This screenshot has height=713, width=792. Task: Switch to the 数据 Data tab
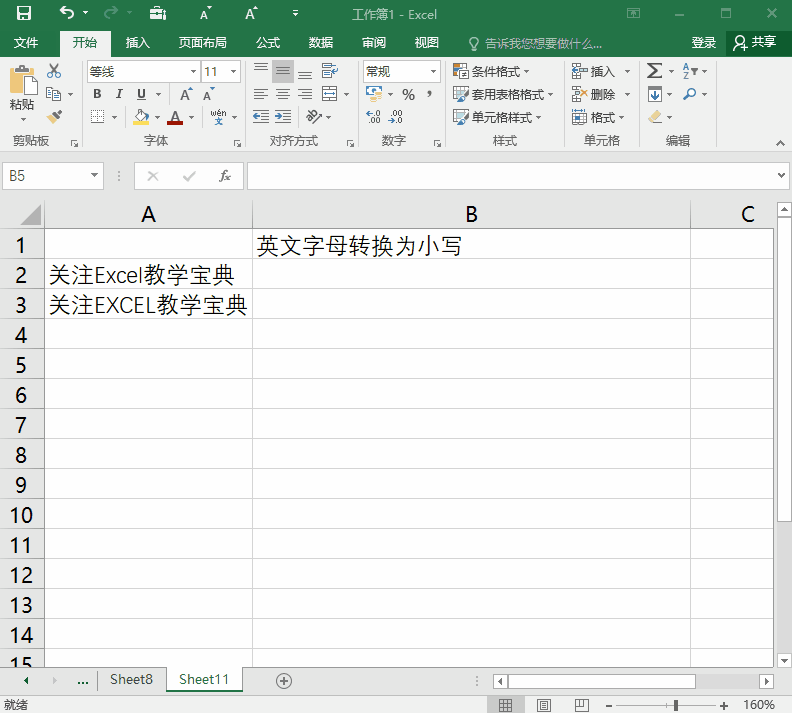(321, 43)
